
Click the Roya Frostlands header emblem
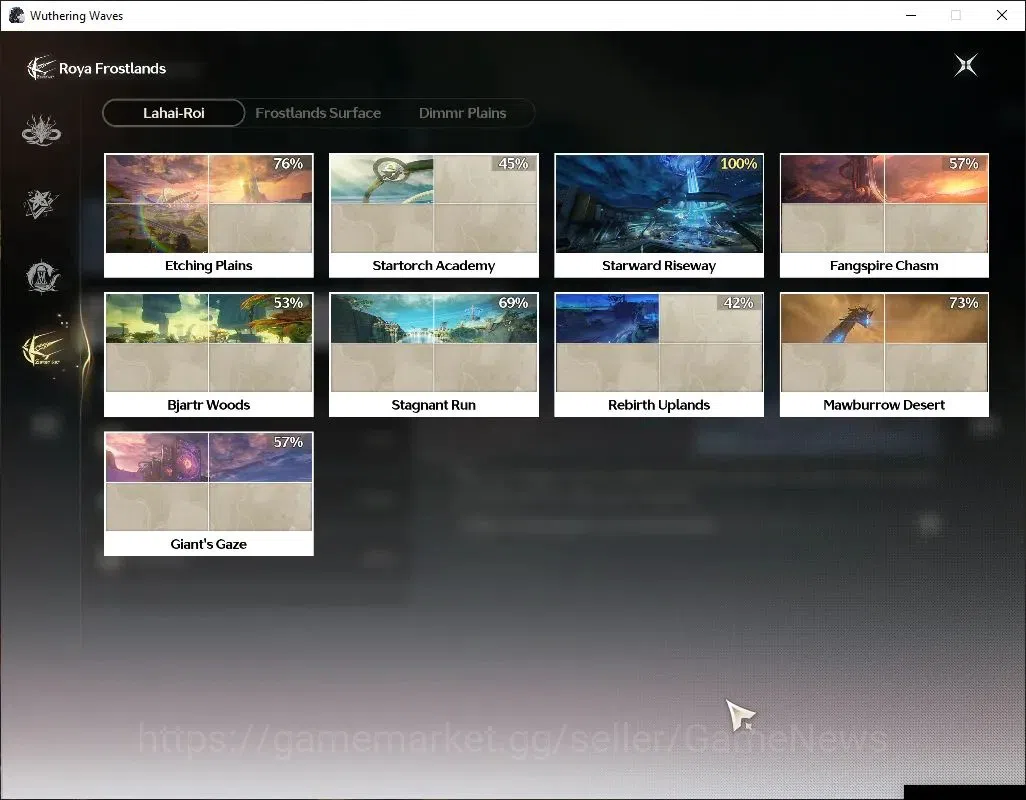coord(40,68)
